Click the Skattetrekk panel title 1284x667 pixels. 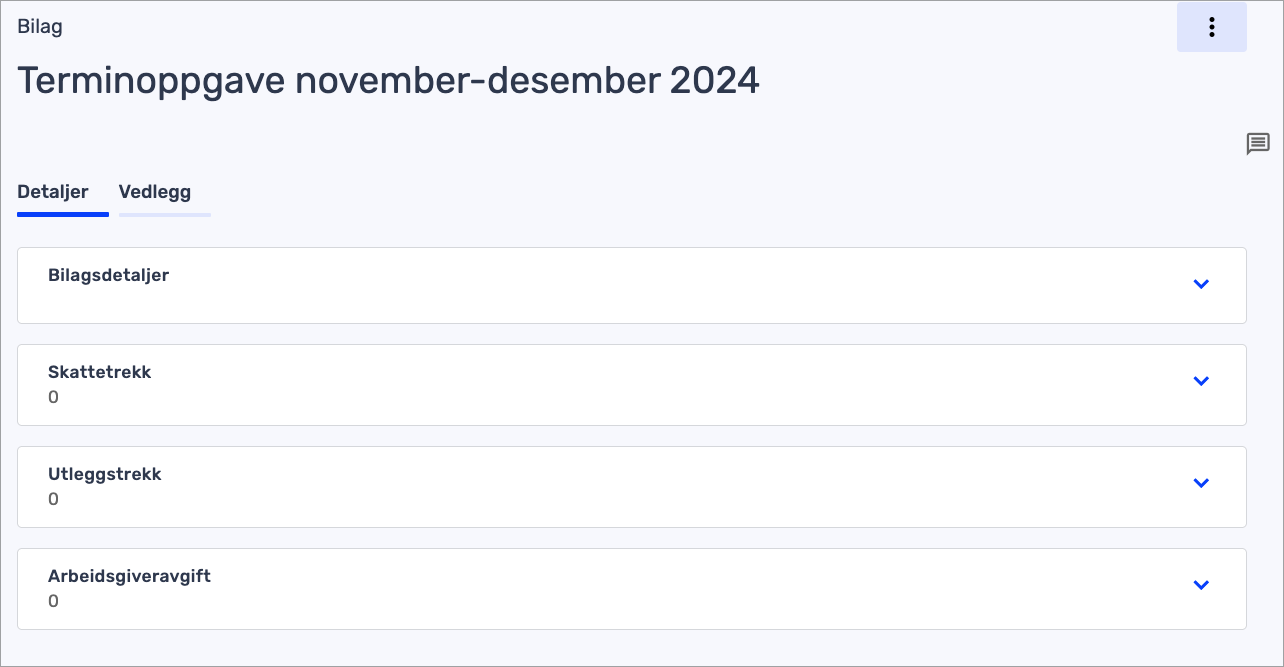tap(99, 372)
